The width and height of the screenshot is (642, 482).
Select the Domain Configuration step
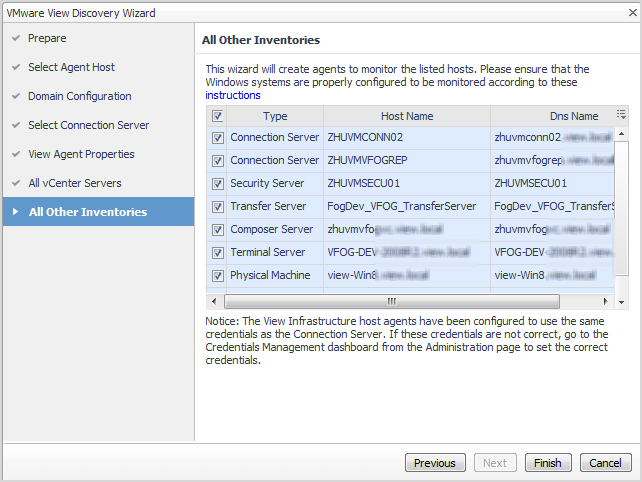point(80,96)
